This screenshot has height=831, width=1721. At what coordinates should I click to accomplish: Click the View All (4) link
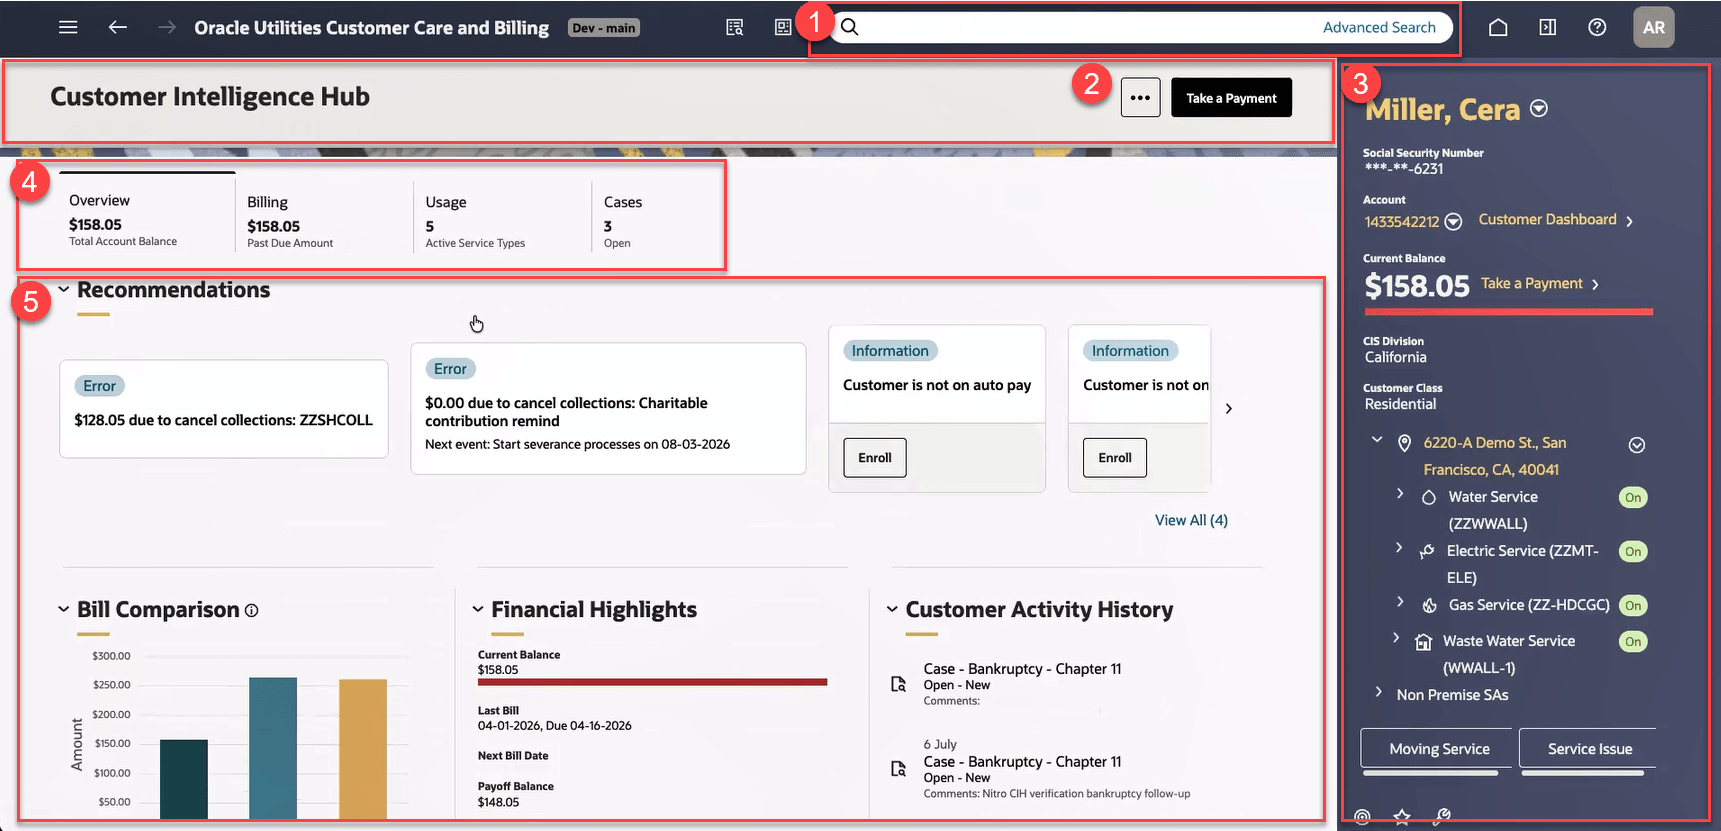click(x=1191, y=520)
